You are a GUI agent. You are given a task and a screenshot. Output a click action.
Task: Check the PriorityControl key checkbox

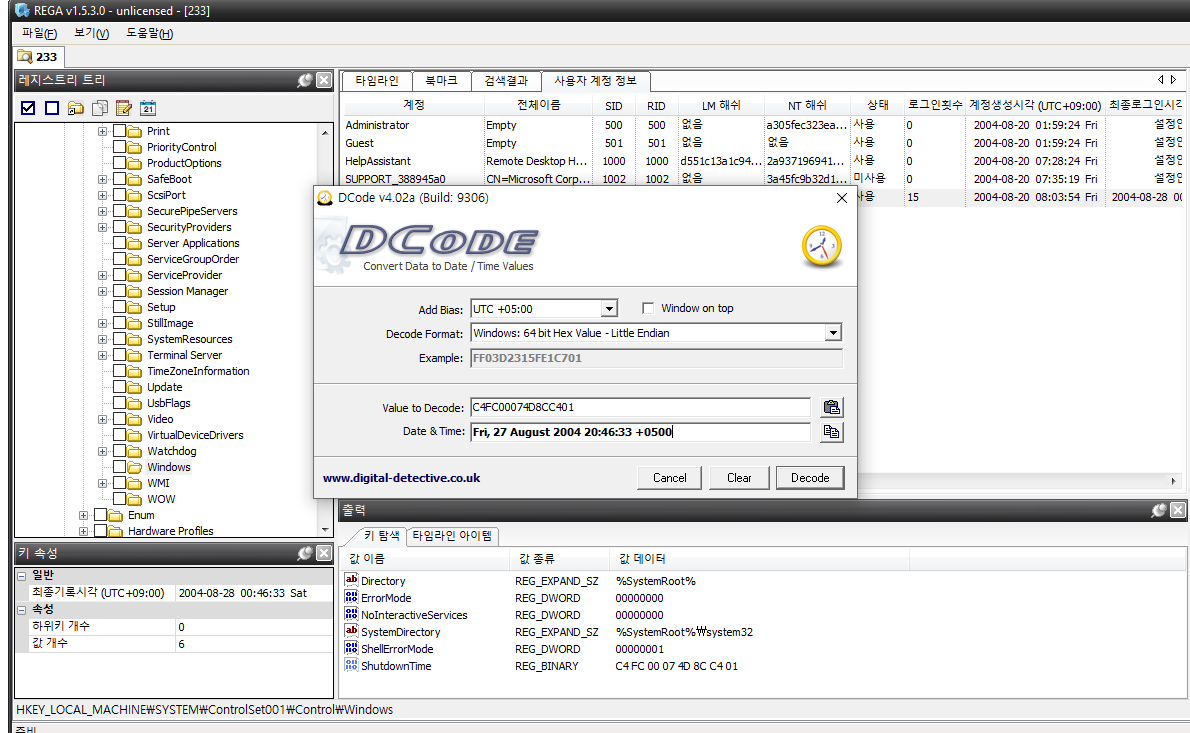point(119,146)
